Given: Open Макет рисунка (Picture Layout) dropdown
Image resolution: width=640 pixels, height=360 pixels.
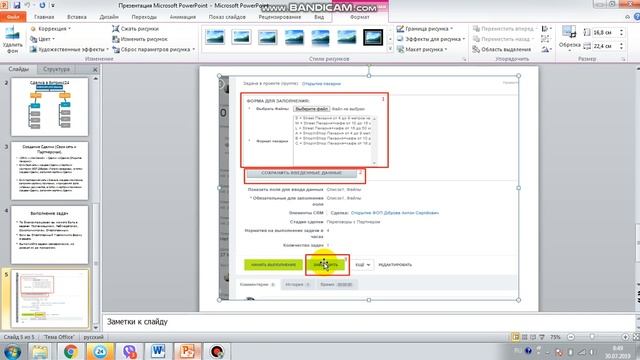Looking at the screenshot, I should [422, 49].
